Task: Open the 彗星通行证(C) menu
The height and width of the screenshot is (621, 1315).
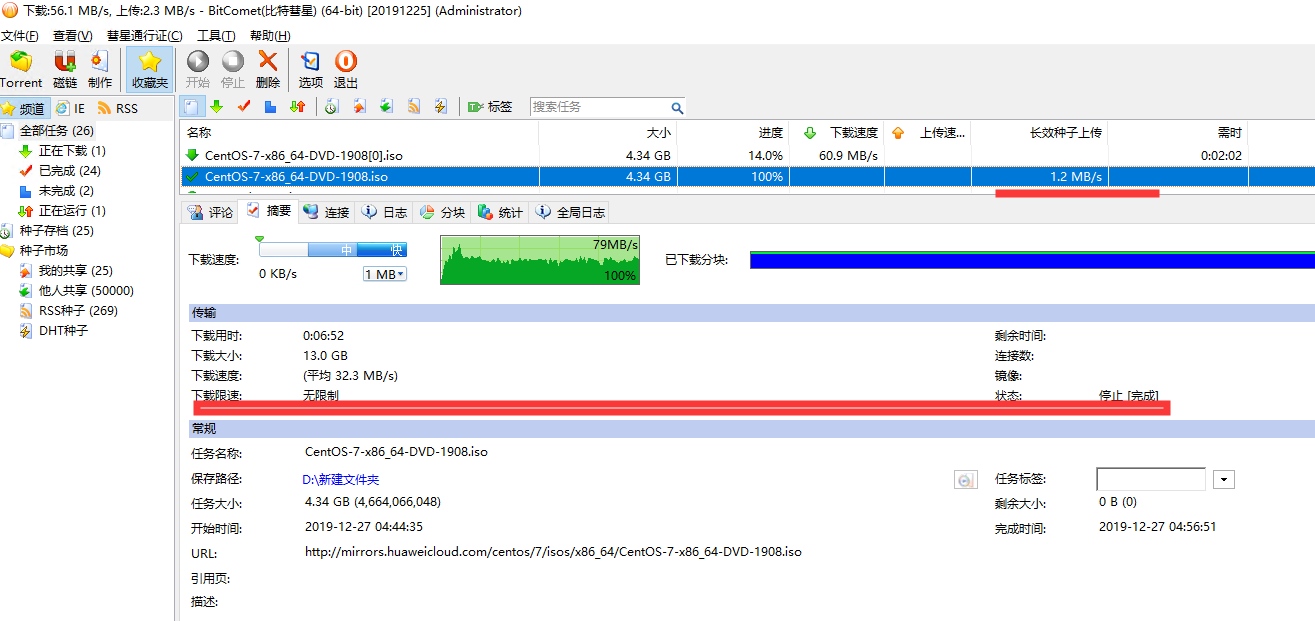Action: pos(145,36)
